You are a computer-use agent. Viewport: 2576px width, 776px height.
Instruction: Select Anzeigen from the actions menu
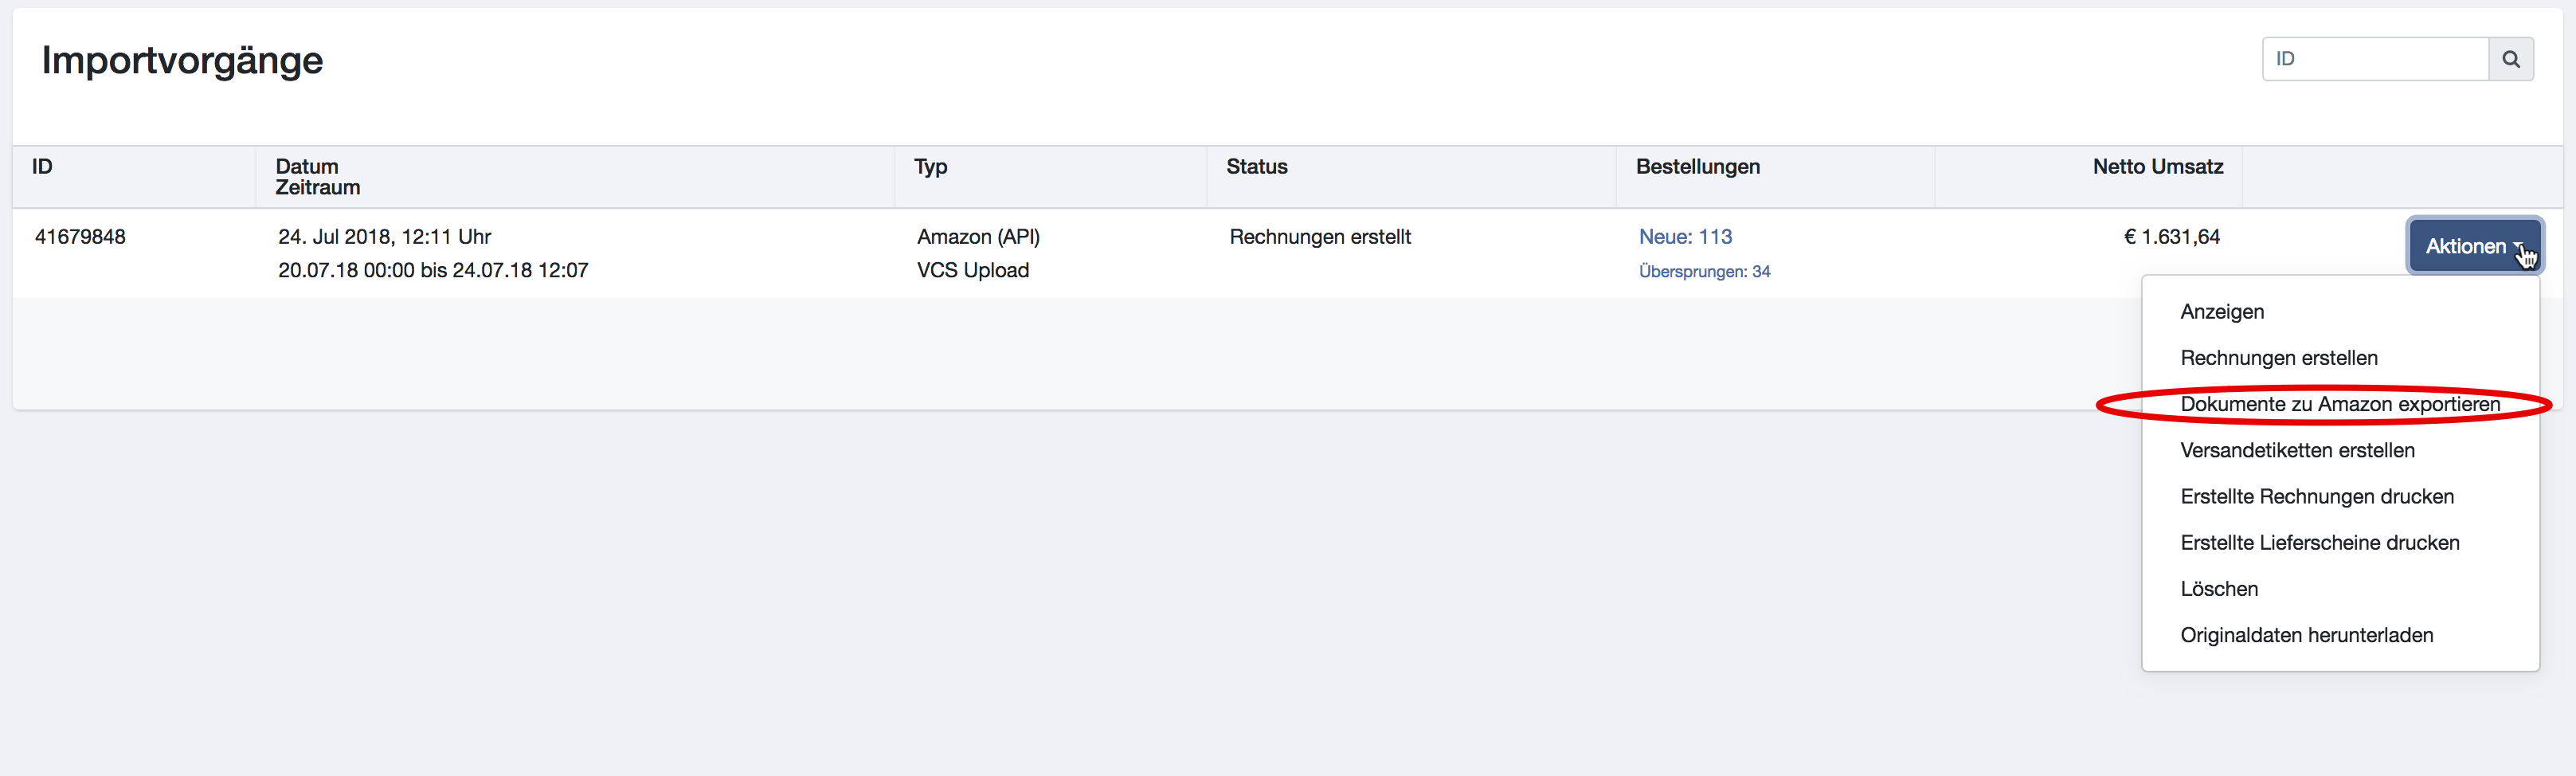point(2222,312)
